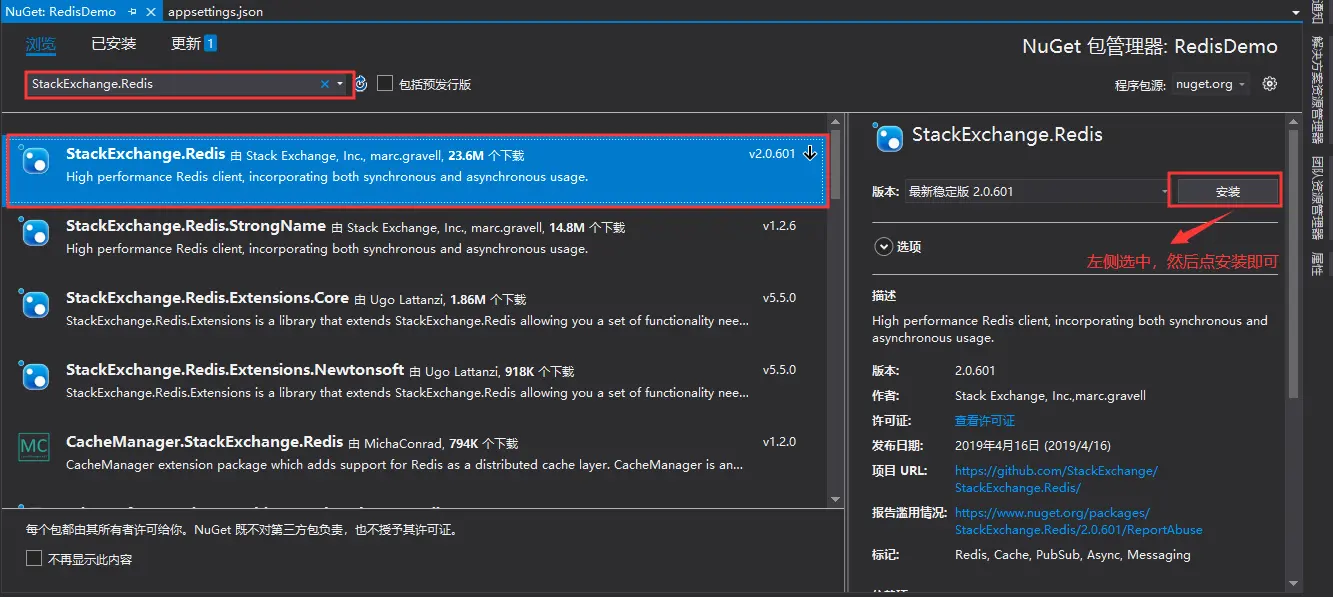The image size is (1333, 597).
Task: Refresh the package search results
Action: [x=361, y=84]
